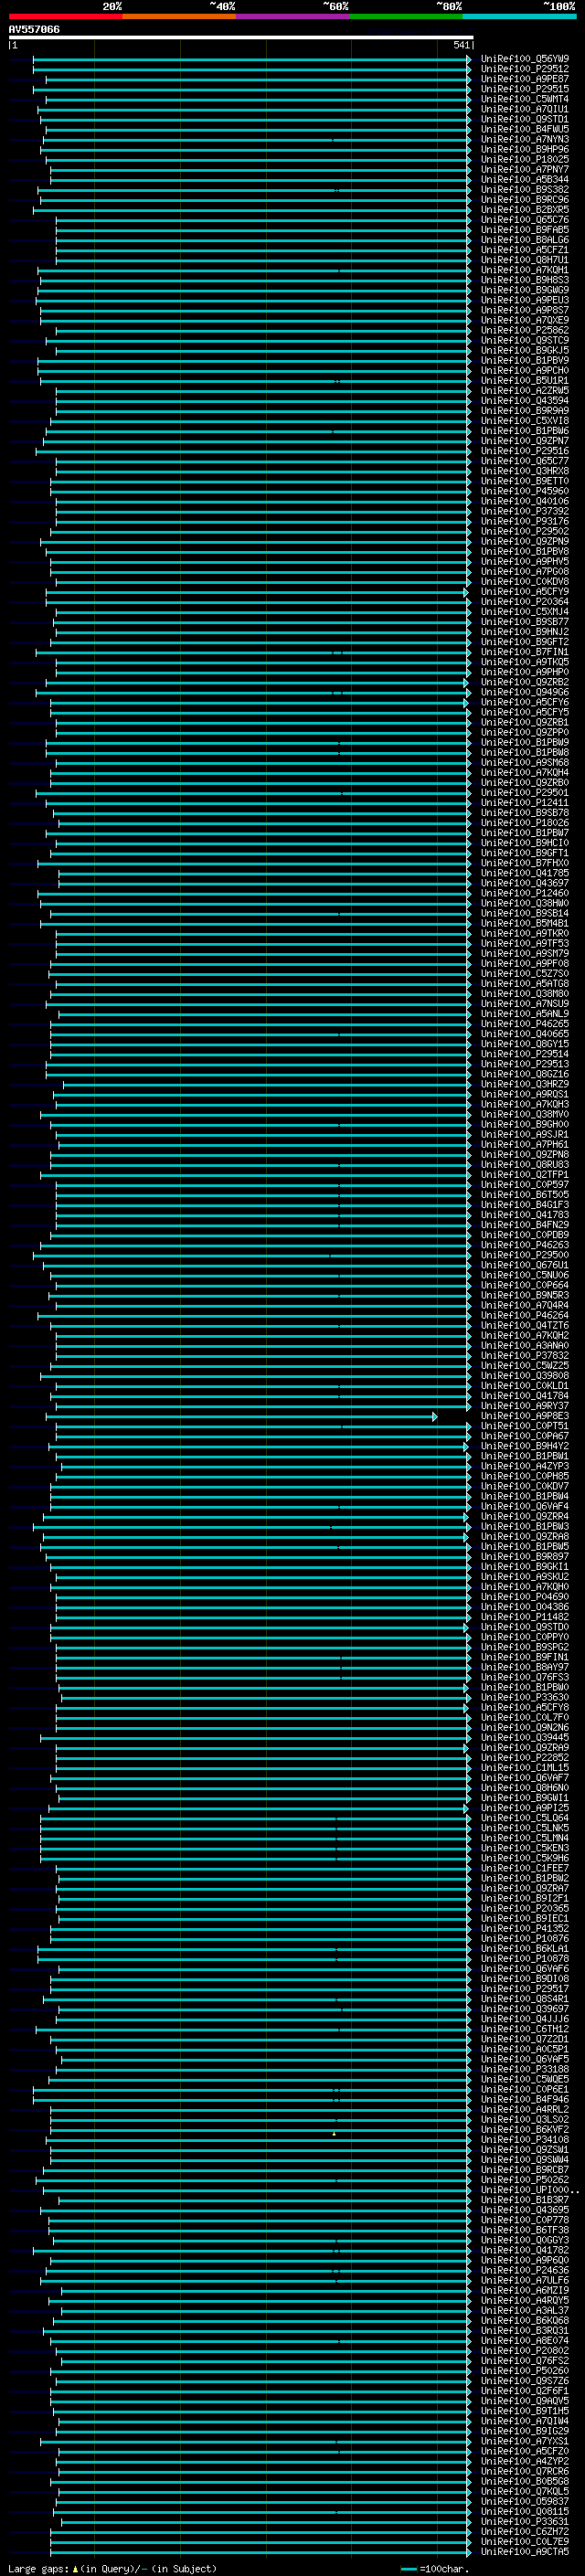
Task: Select hit label UniRef100_P46264
Action: coord(525,1315)
